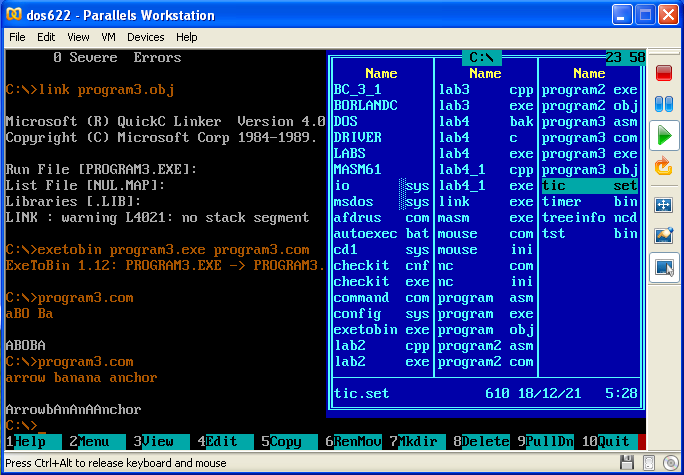
Task: Start the VM with green play icon
Action: pyautogui.click(x=664, y=136)
